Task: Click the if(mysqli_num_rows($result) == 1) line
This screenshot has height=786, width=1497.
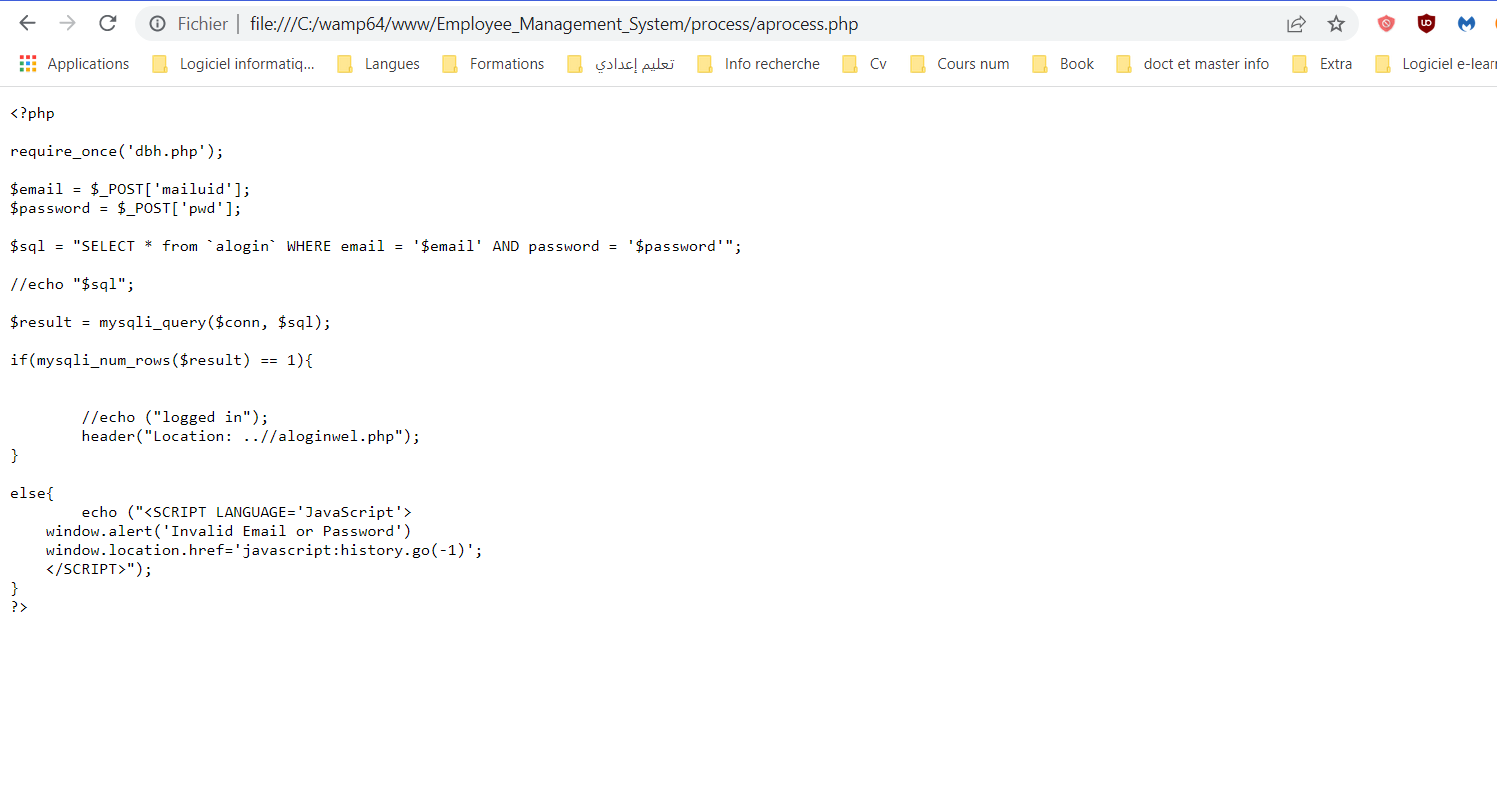Action: tap(162, 360)
